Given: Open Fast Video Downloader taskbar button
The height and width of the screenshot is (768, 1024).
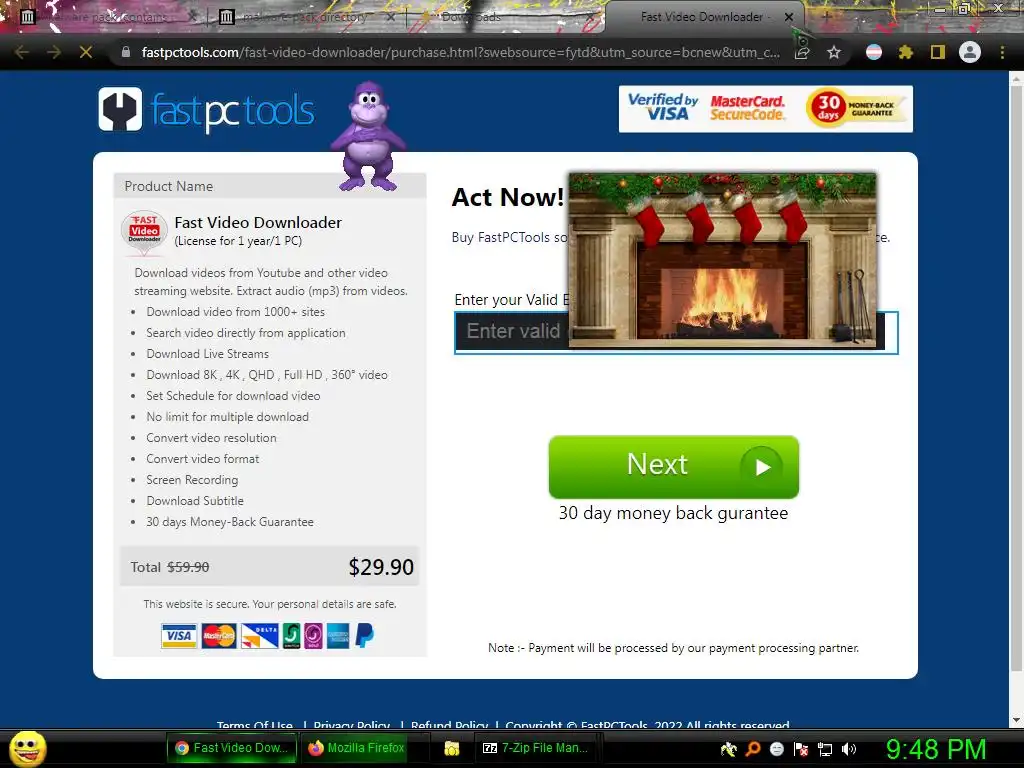Looking at the screenshot, I should click(232, 748).
